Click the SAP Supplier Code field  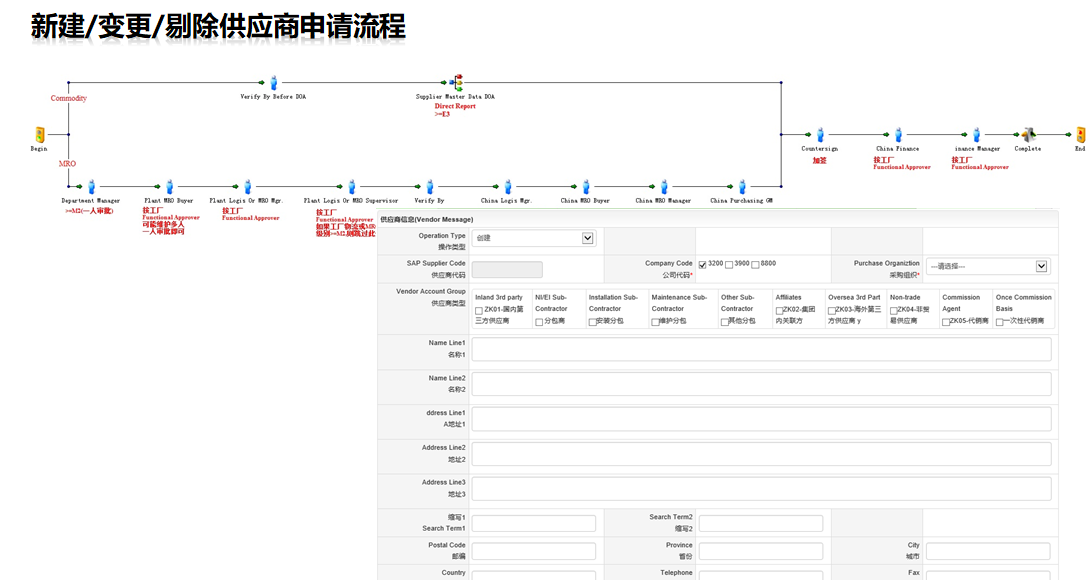[x=507, y=270]
